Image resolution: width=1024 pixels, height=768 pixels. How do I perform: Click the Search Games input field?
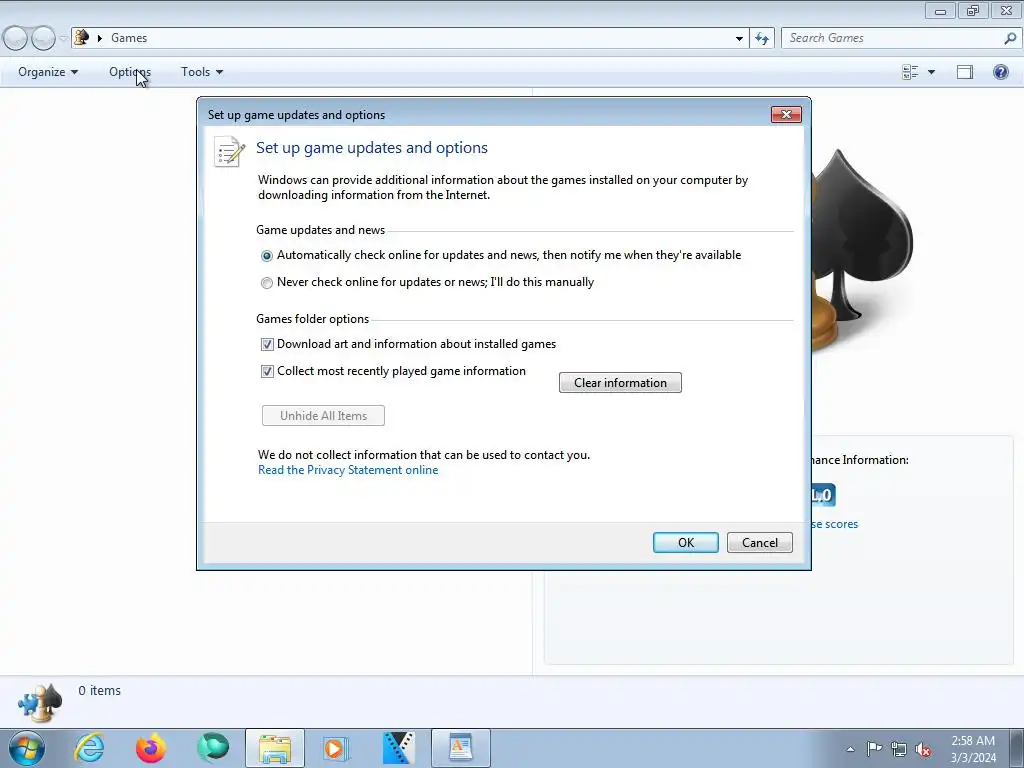(x=893, y=38)
